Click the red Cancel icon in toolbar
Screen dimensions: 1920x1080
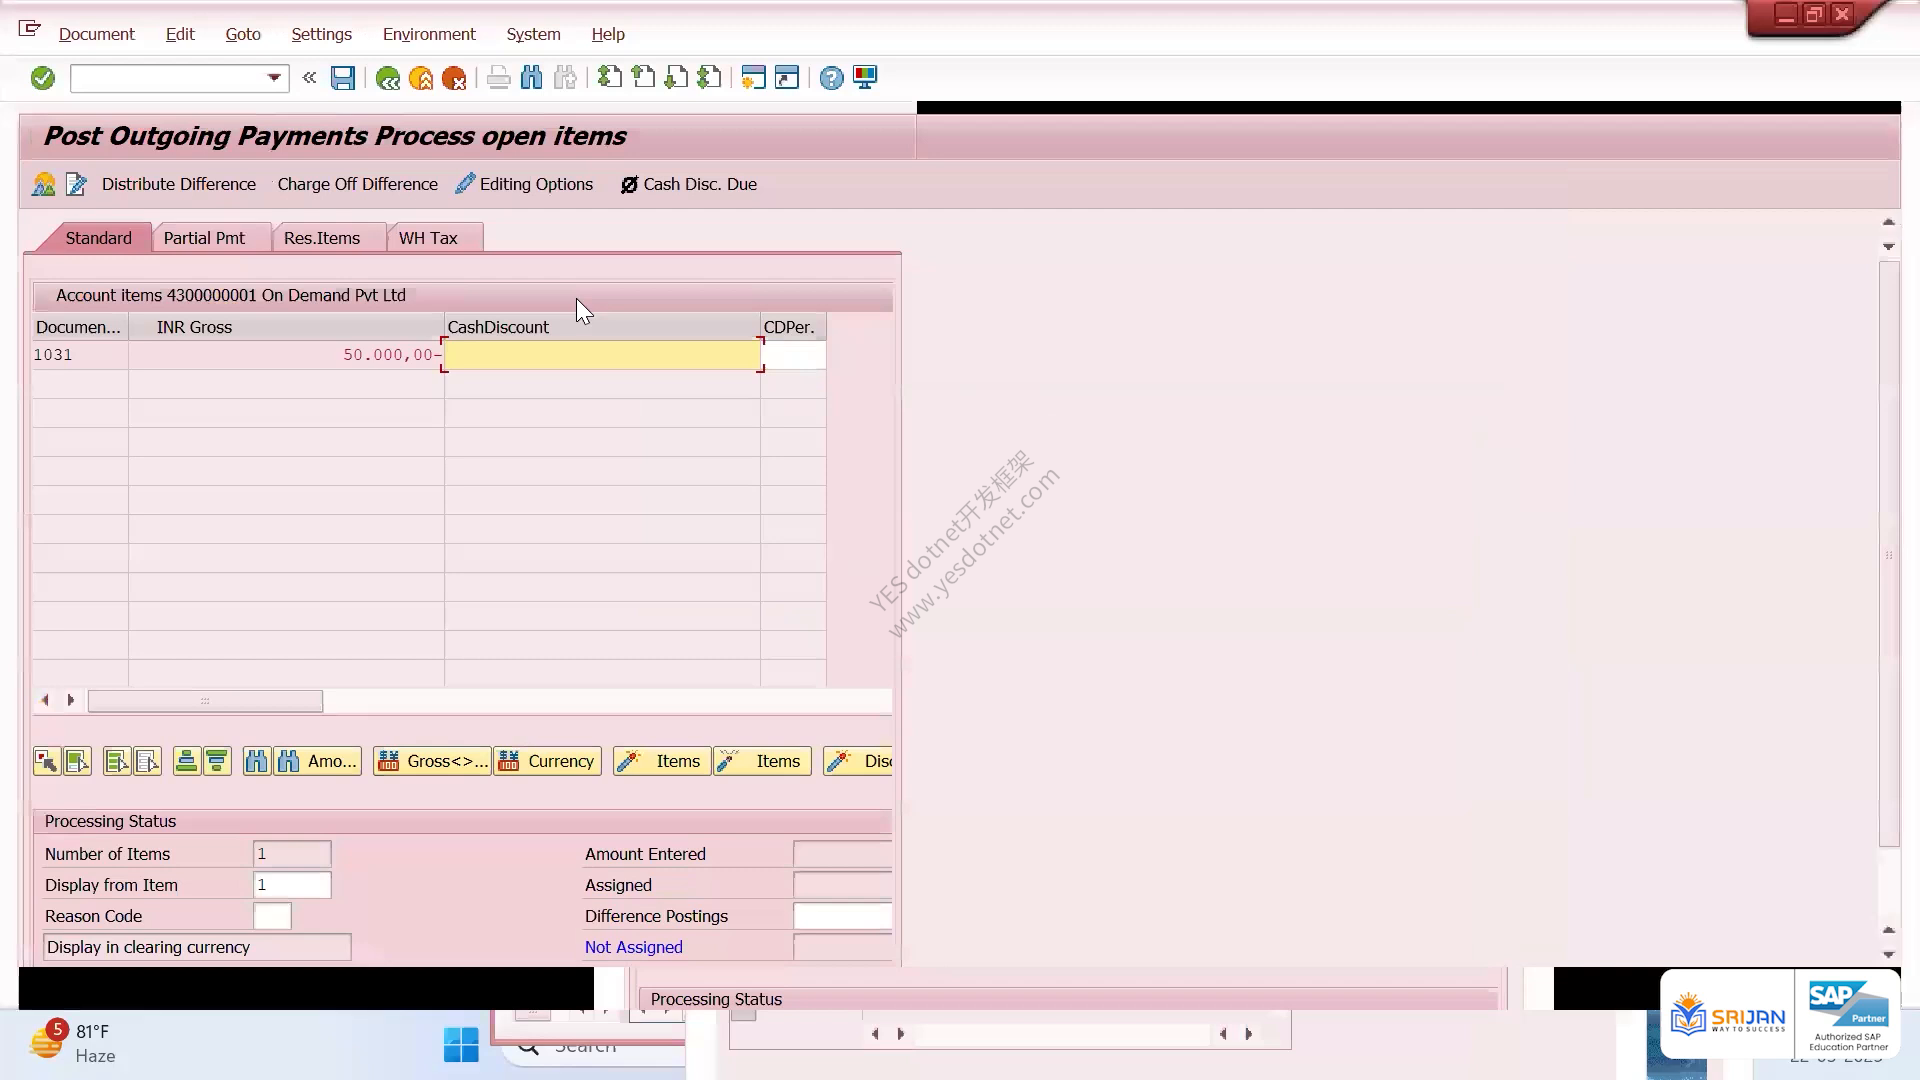click(x=454, y=78)
